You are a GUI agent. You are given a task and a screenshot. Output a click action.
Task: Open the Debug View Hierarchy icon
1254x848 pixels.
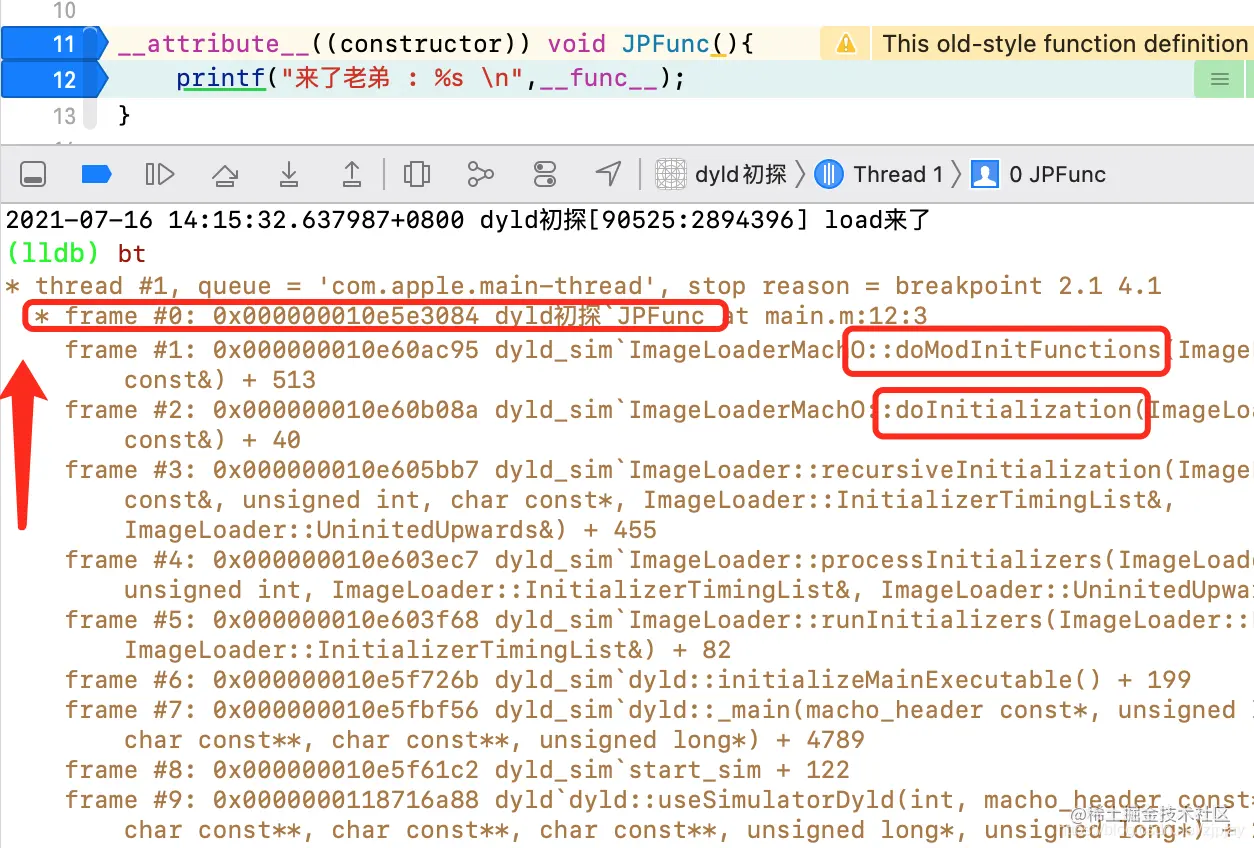[x=416, y=175]
